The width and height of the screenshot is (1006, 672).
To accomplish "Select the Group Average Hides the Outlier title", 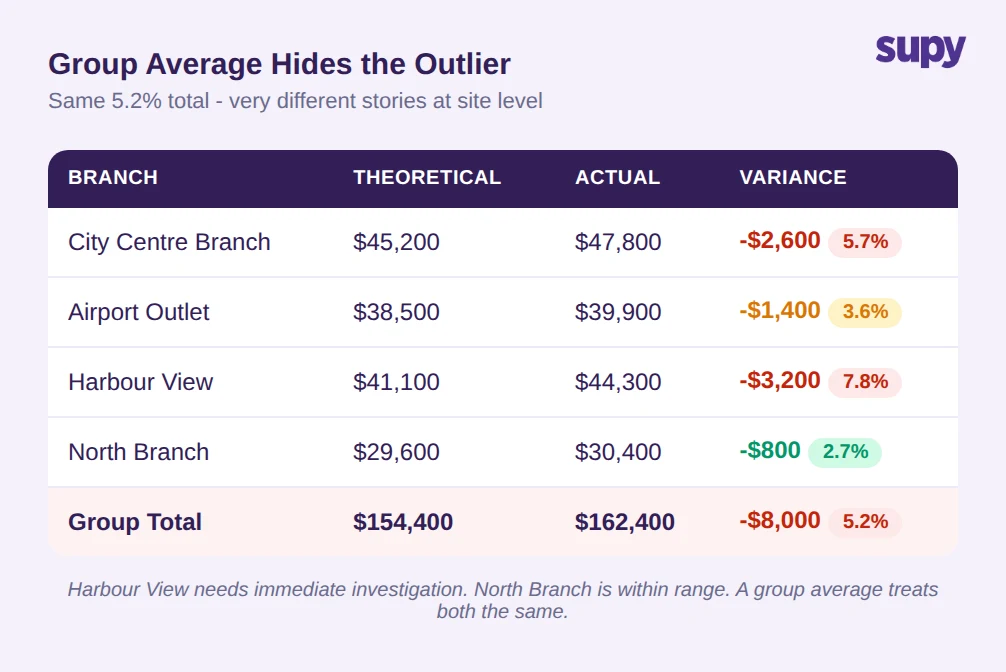I will pyautogui.click(x=279, y=64).
